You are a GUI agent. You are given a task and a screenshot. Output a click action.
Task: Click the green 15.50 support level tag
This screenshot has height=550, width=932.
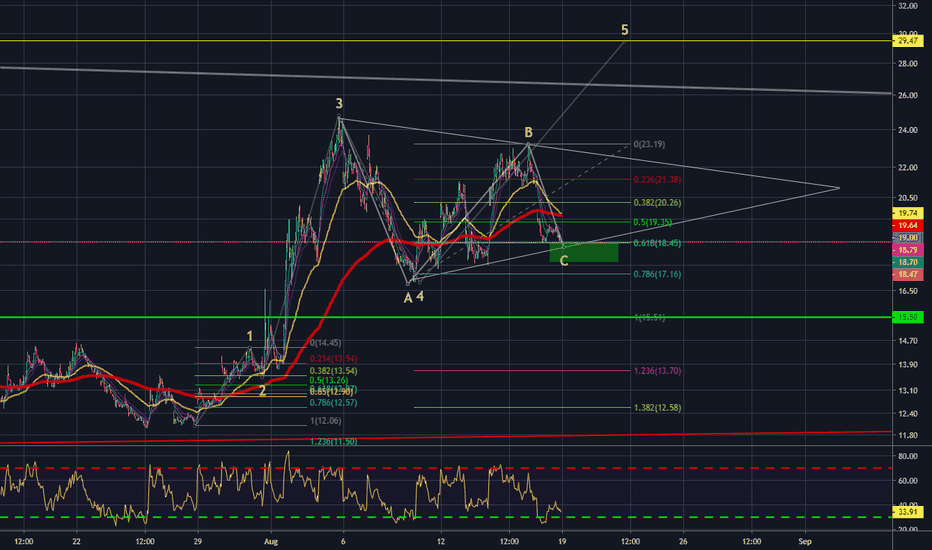[908, 318]
